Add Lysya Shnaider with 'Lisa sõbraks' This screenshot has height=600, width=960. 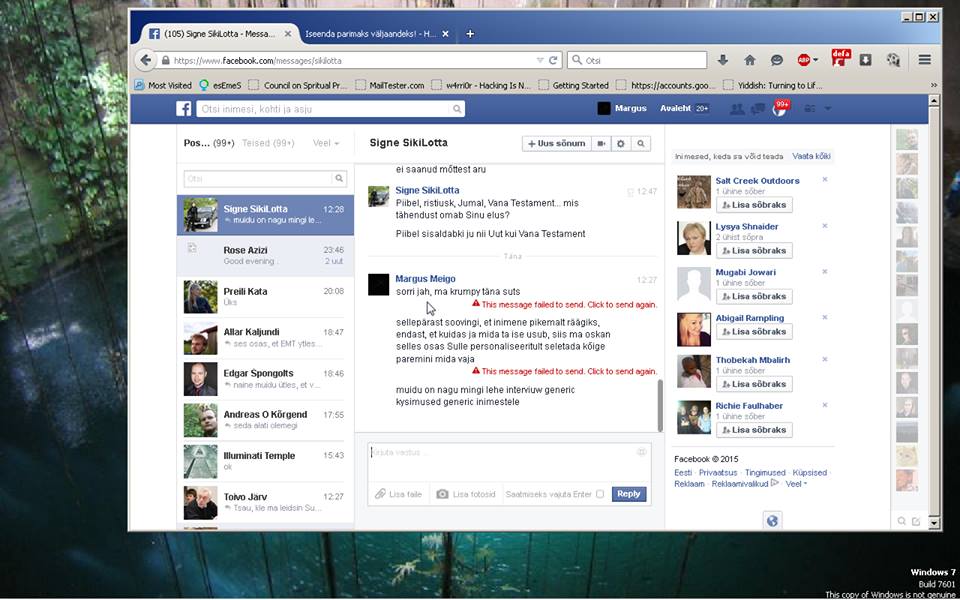754,250
